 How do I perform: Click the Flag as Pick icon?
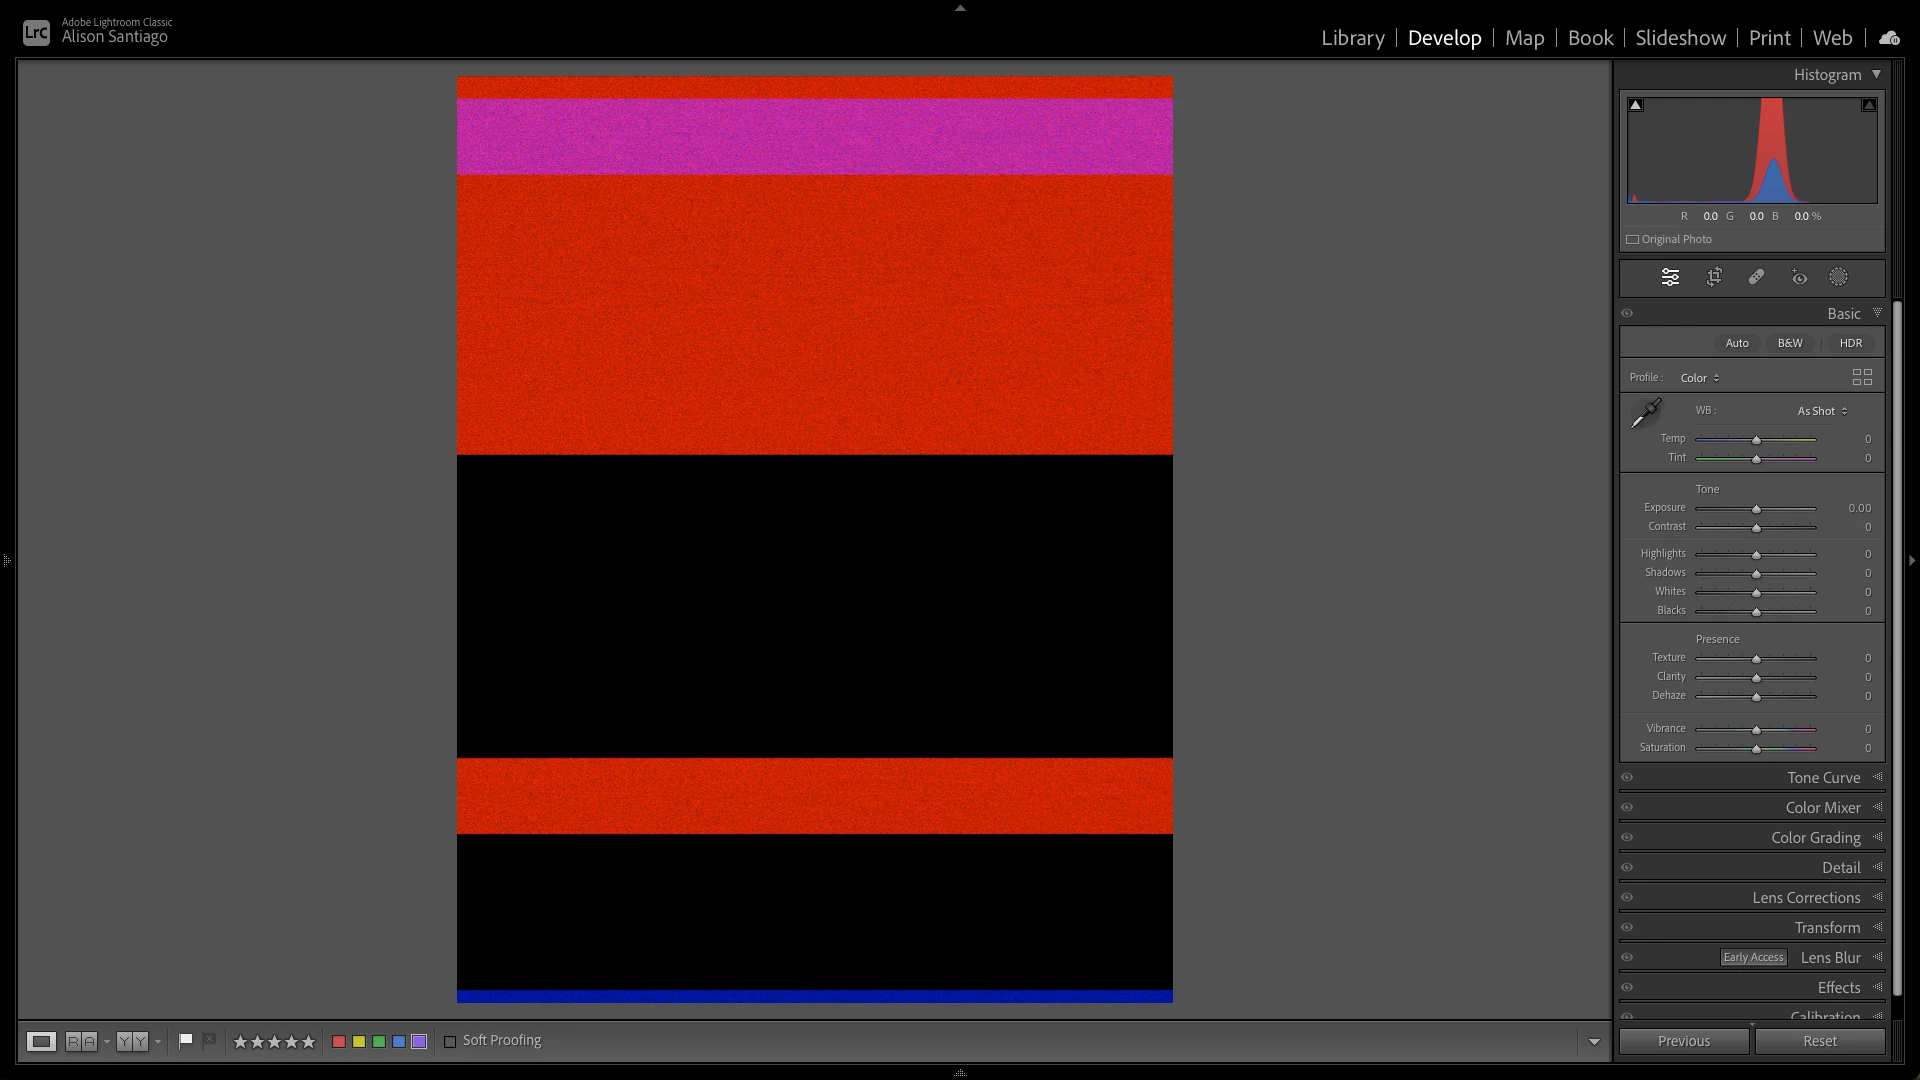pyautogui.click(x=185, y=1041)
